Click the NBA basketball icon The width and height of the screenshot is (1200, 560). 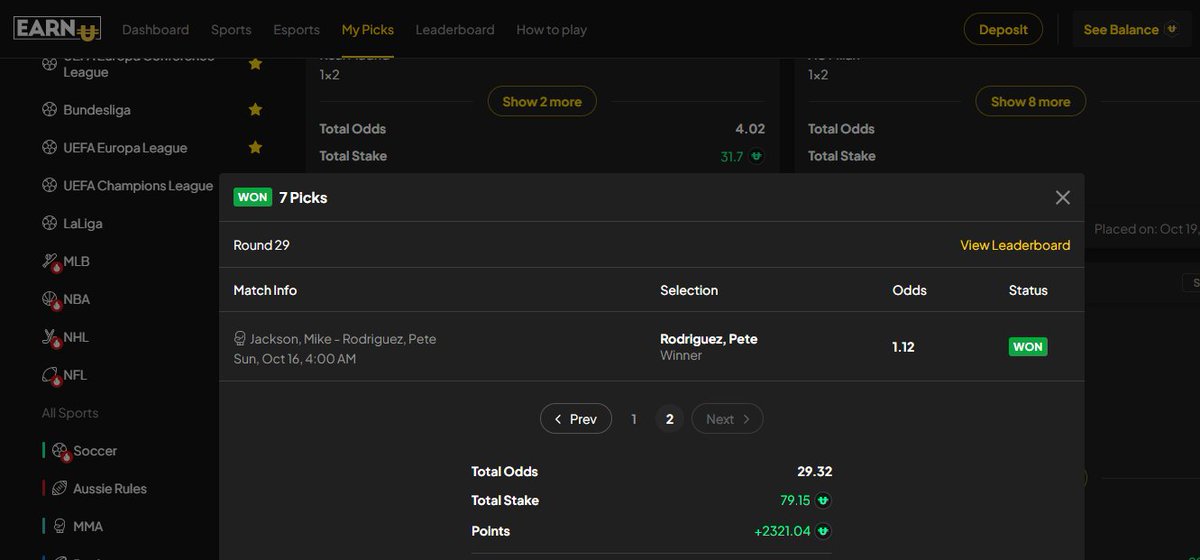tap(50, 300)
